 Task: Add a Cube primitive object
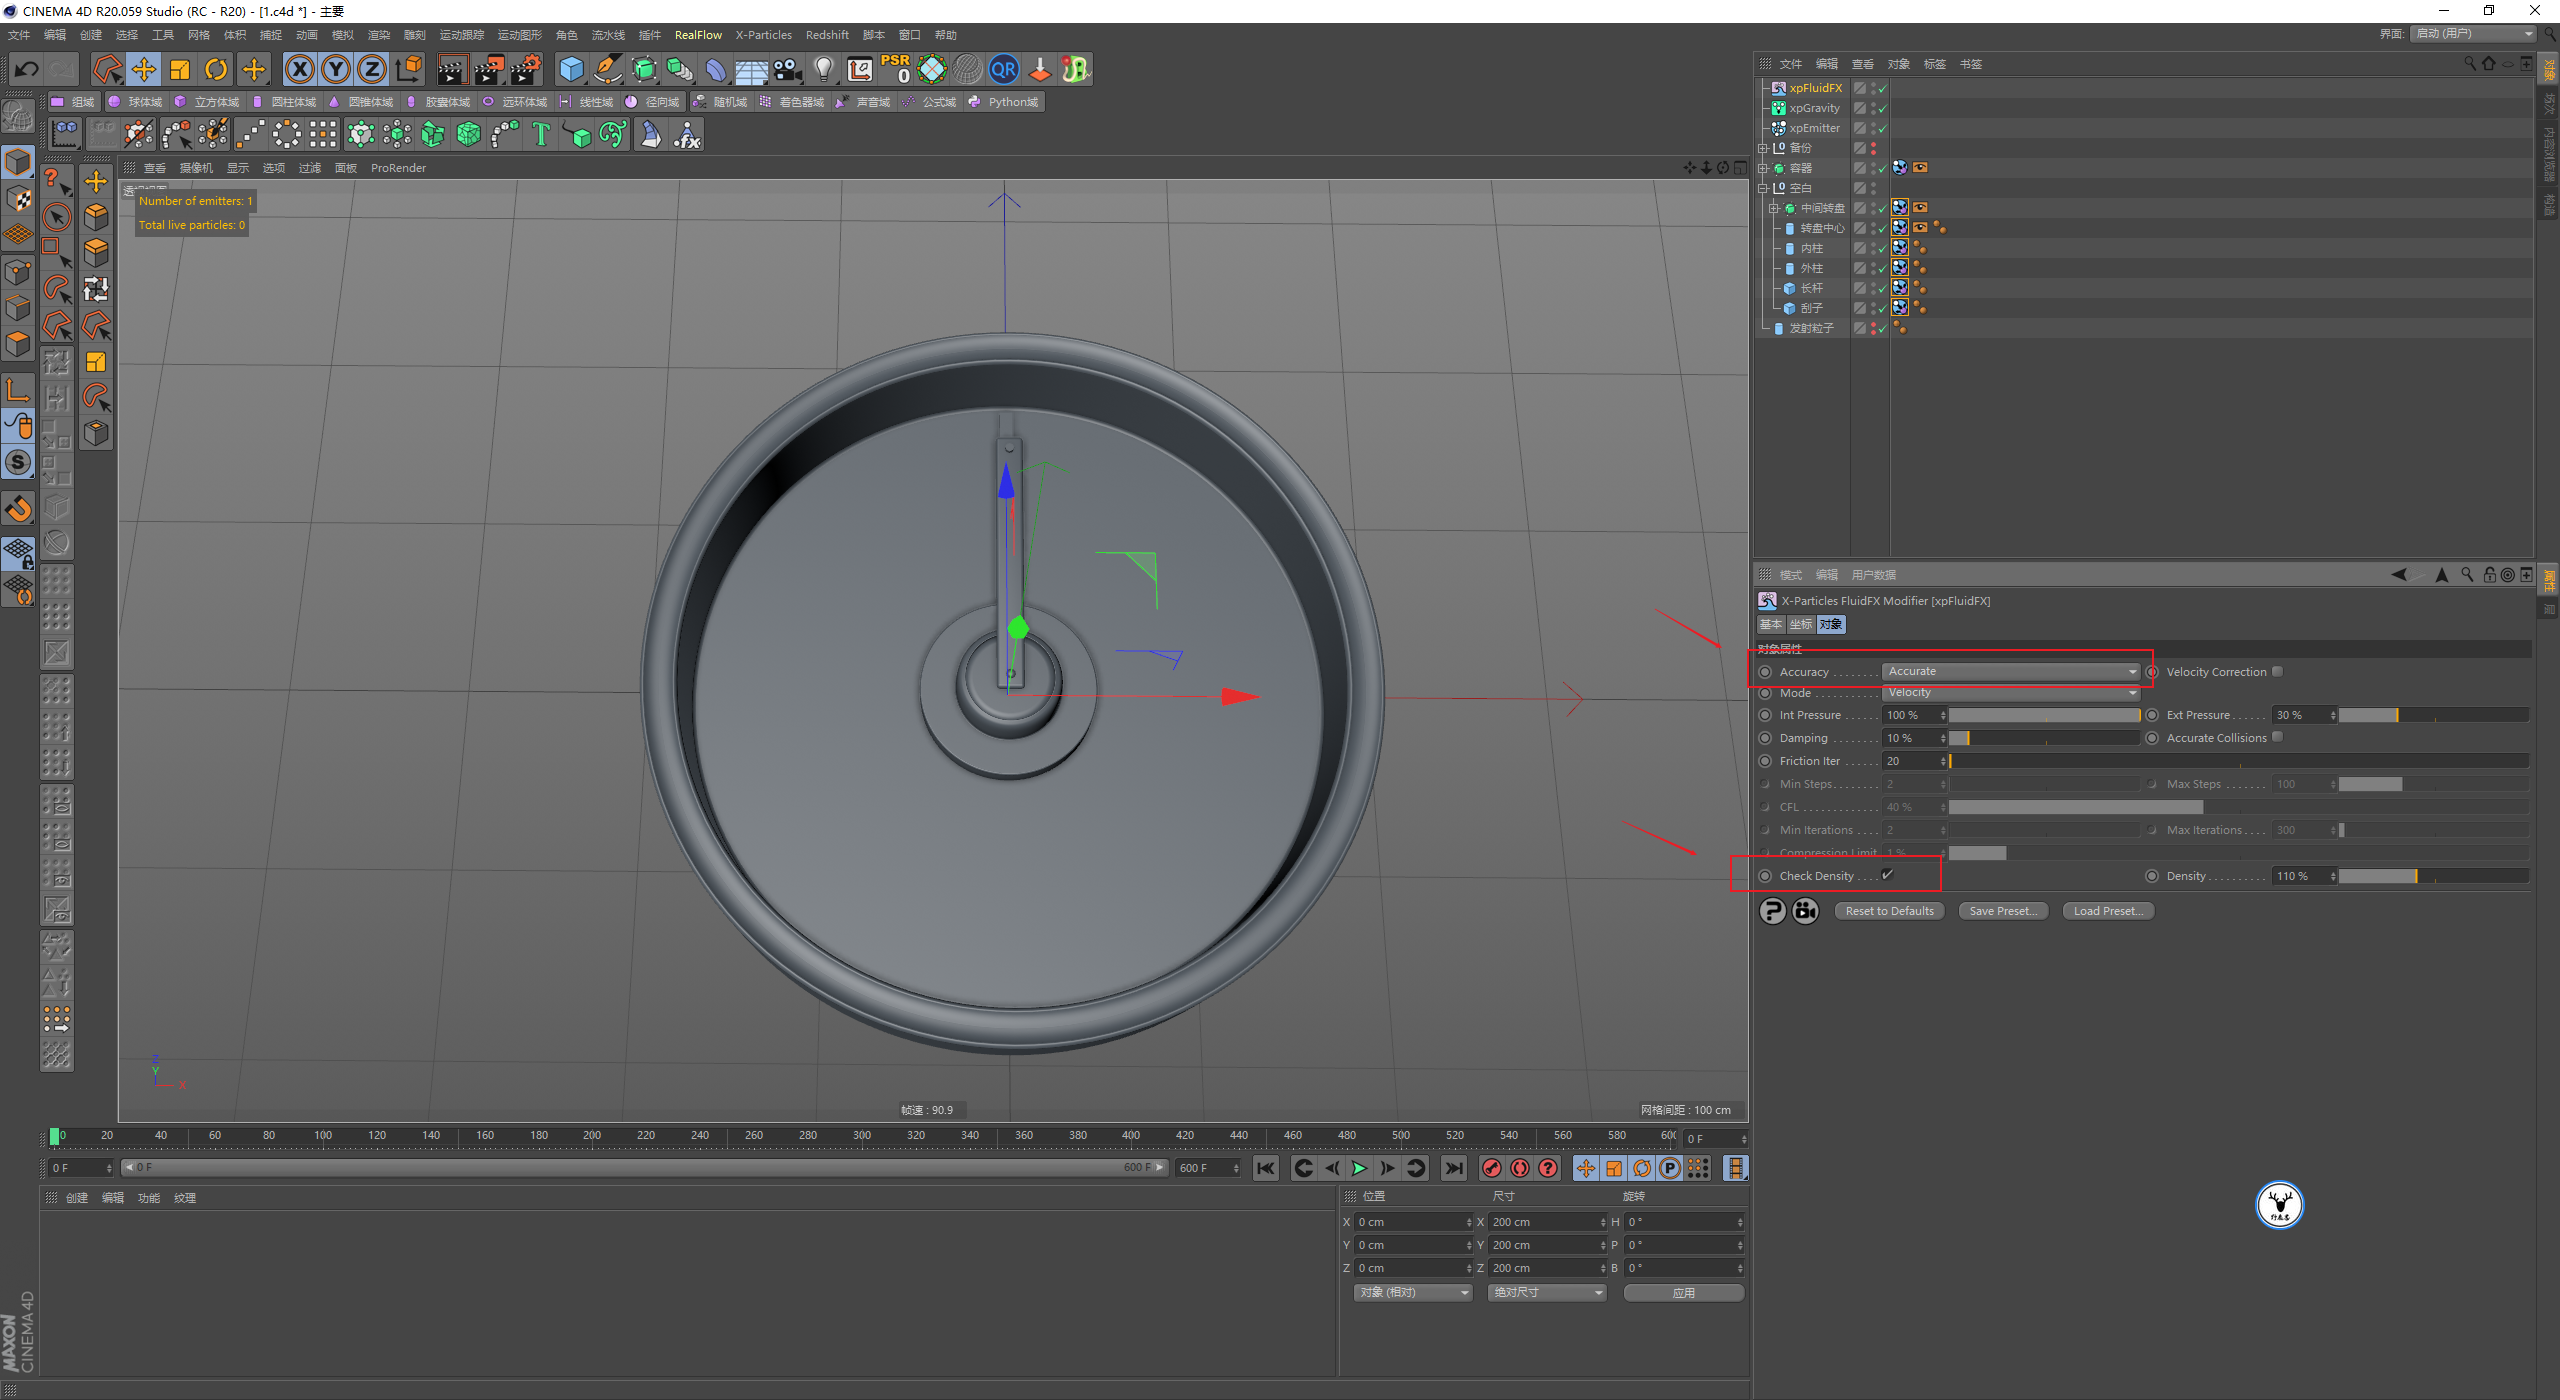coord(571,69)
